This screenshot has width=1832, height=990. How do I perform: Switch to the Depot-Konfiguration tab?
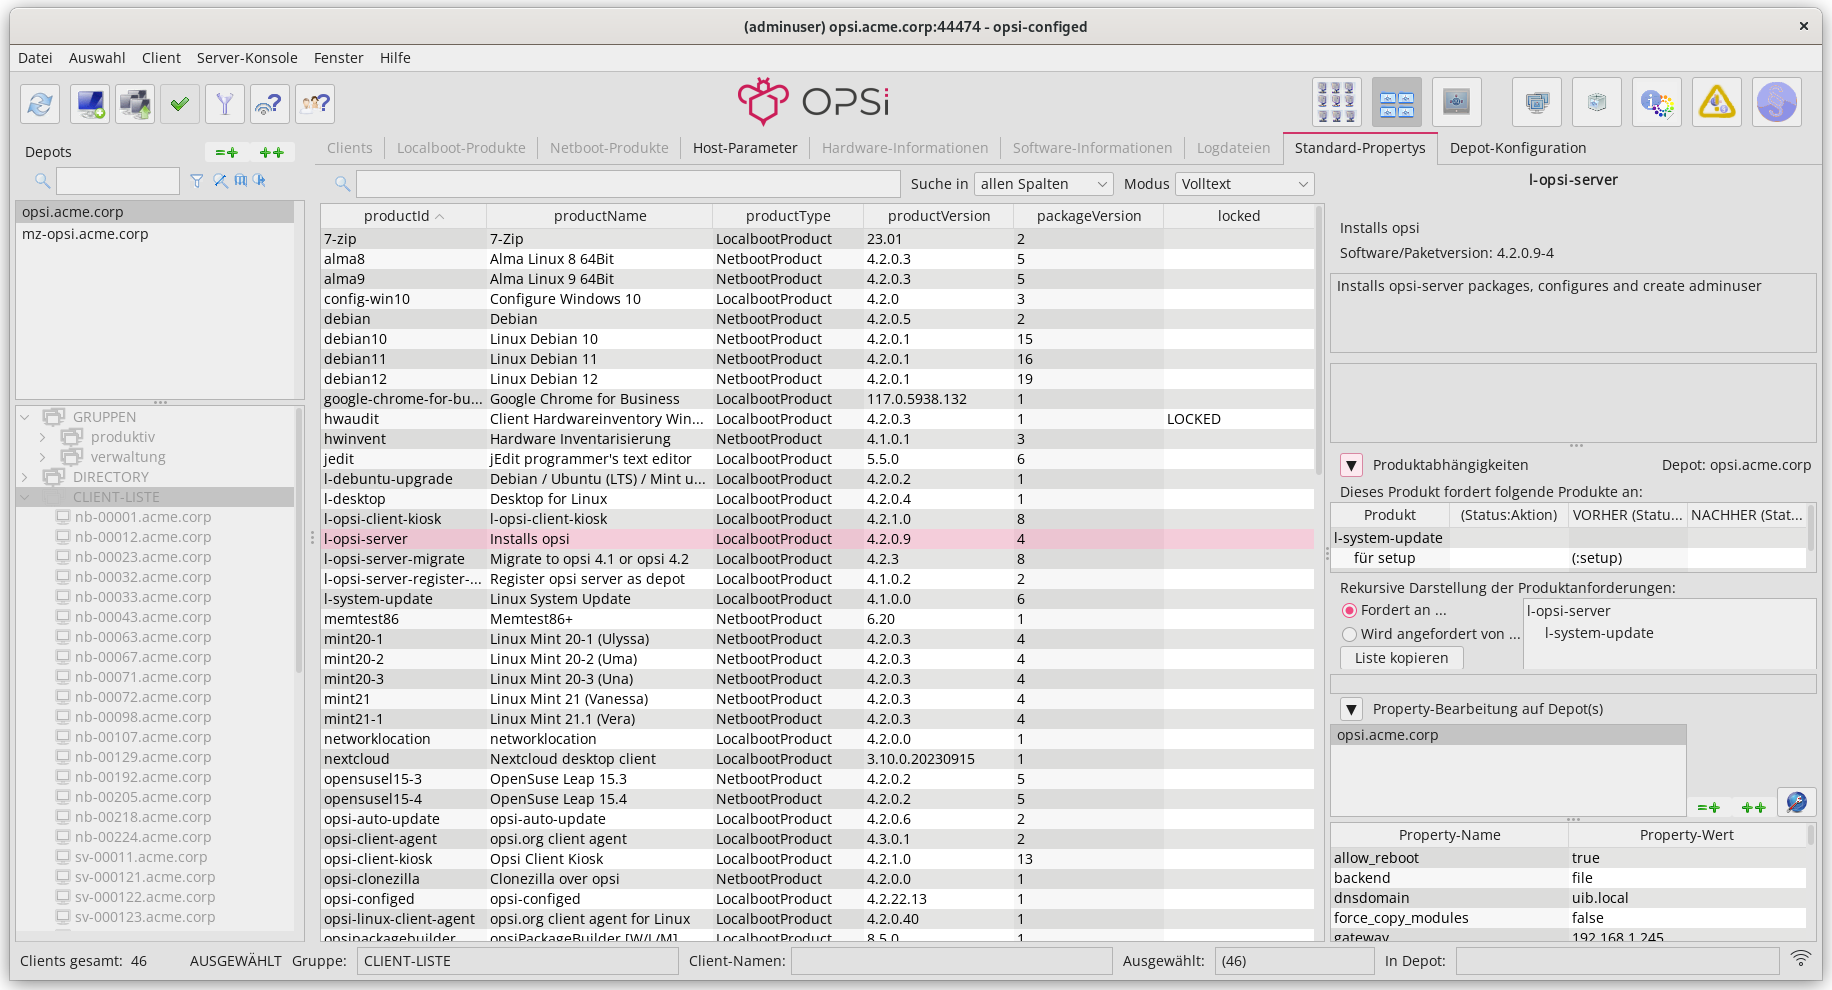click(1517, 148)
